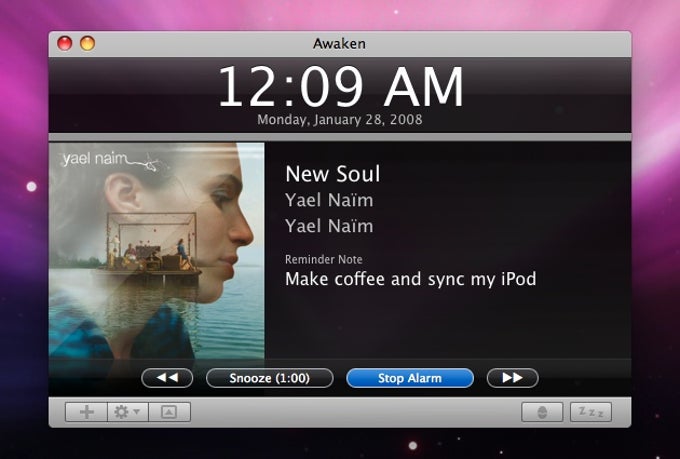Add a new alarm with plus icon
Screen dimensions: 680x459
point(86,412)
